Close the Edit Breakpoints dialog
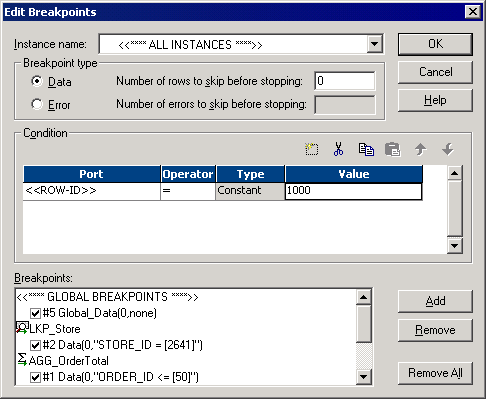Viewport: 486px width, 399px height. tap(473, 12)
